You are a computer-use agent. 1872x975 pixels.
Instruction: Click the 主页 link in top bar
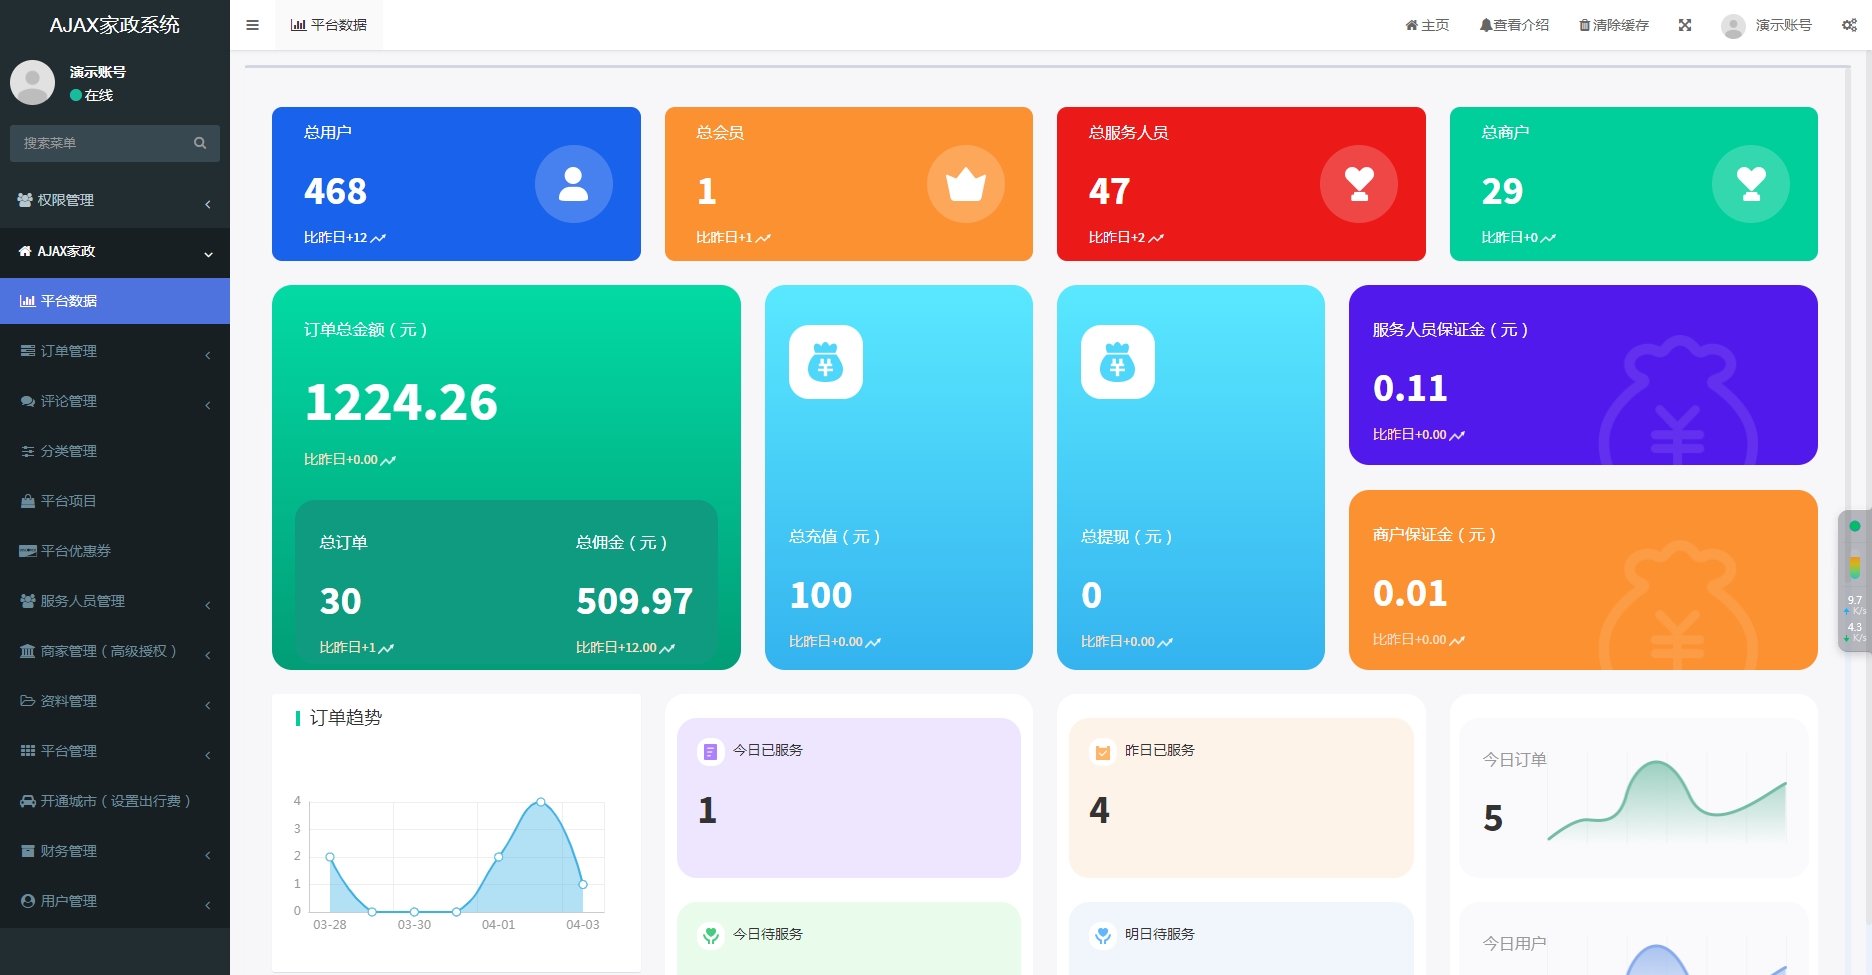[1427, 25]
